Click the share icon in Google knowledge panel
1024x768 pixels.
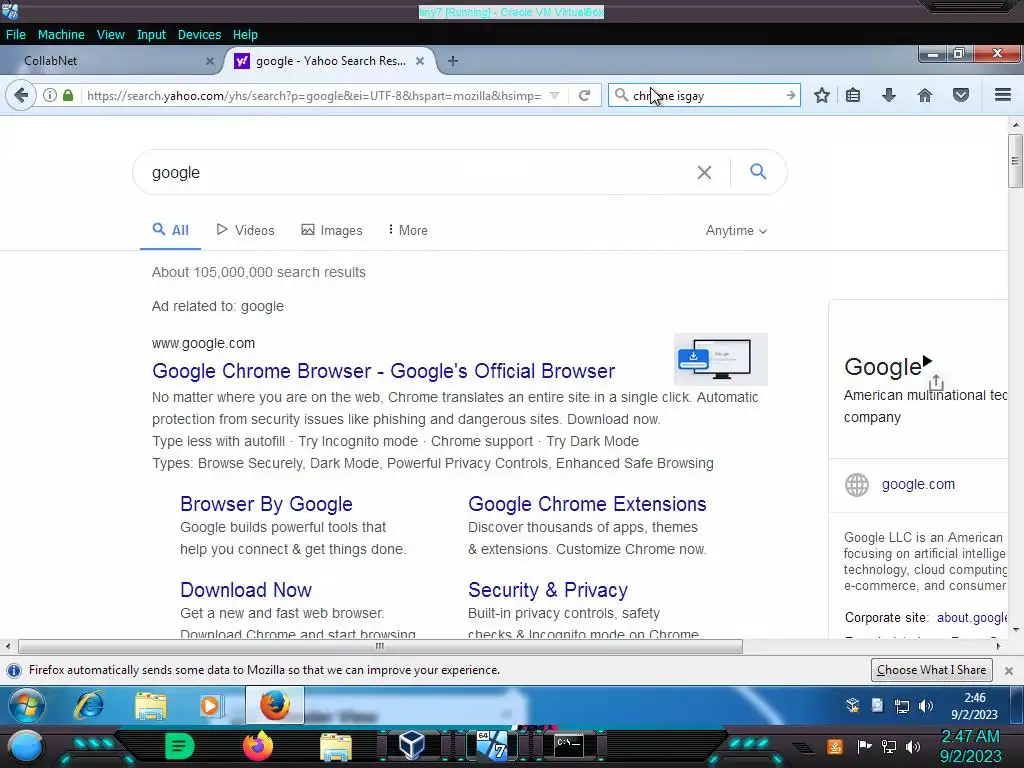click(x=936, y=381)
